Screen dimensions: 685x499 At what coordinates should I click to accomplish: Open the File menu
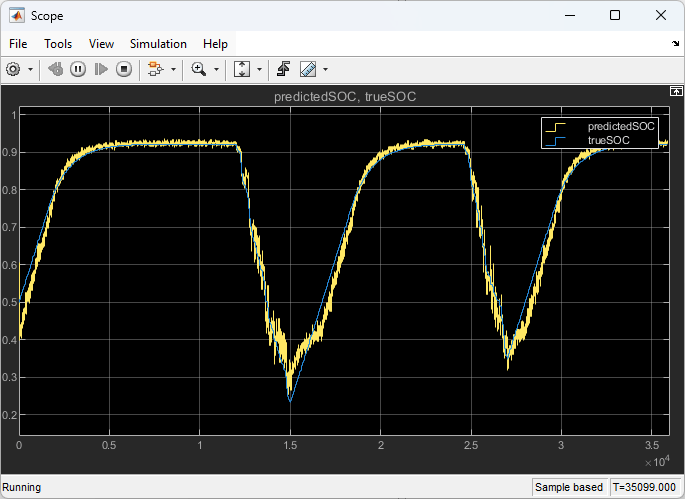click(18, 44)
